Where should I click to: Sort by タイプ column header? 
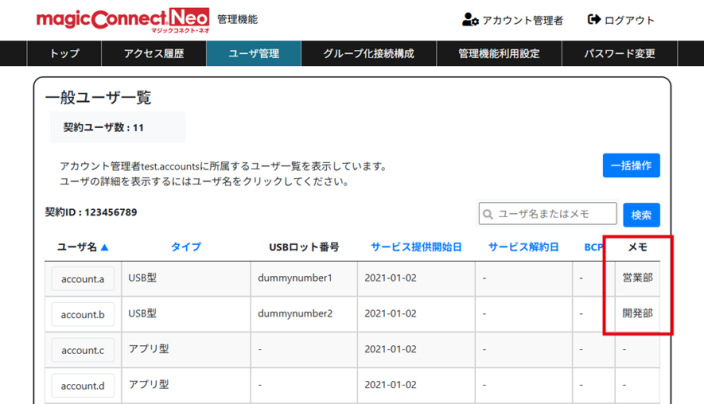(x=186, y=247)
